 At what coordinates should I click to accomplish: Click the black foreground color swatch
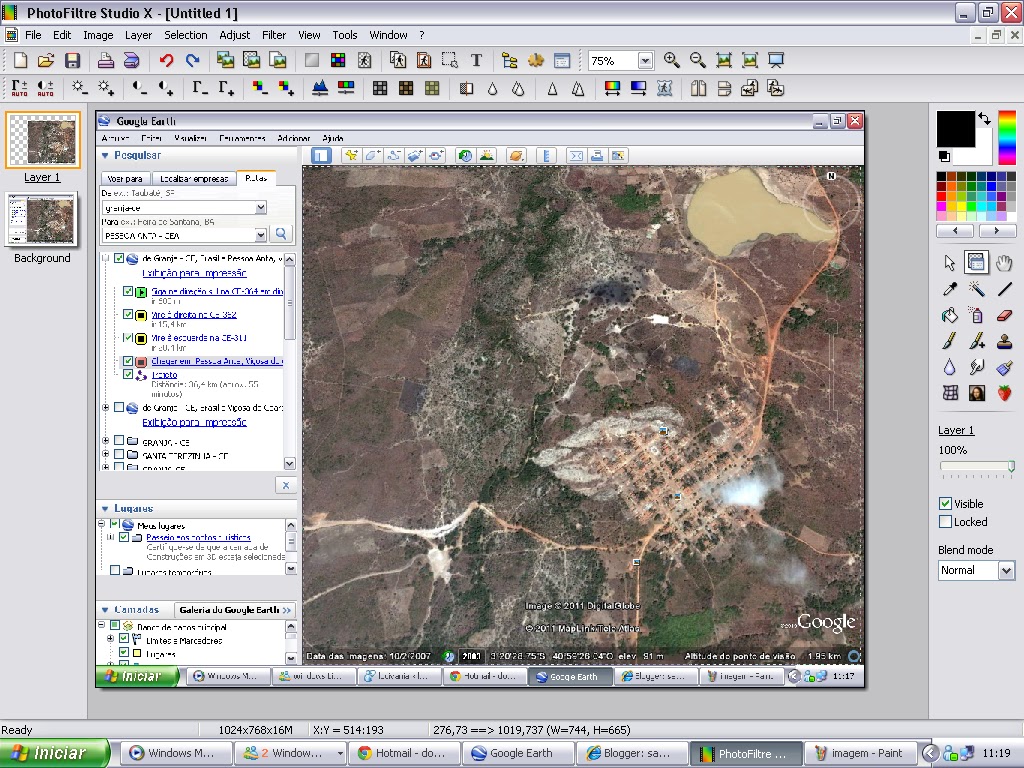pyautogui.click(x=955, y=129)
